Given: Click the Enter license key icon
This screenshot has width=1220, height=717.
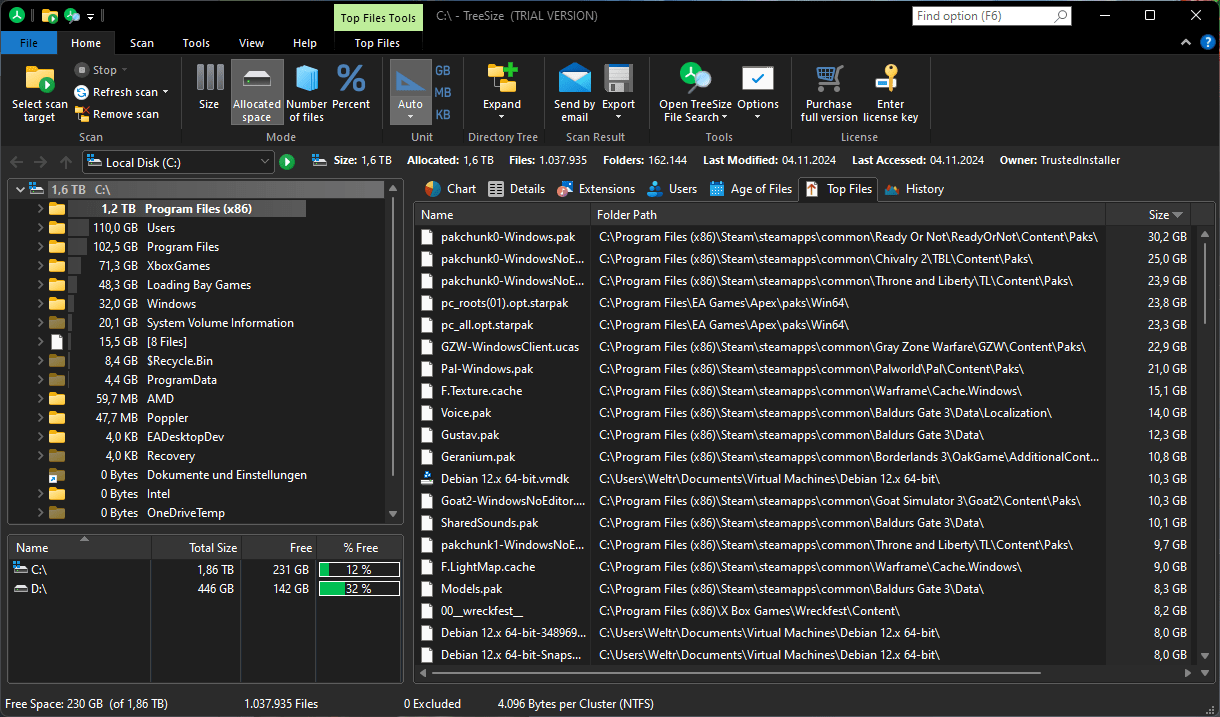Looking at the screenshot, I should [x=890, y=79].
